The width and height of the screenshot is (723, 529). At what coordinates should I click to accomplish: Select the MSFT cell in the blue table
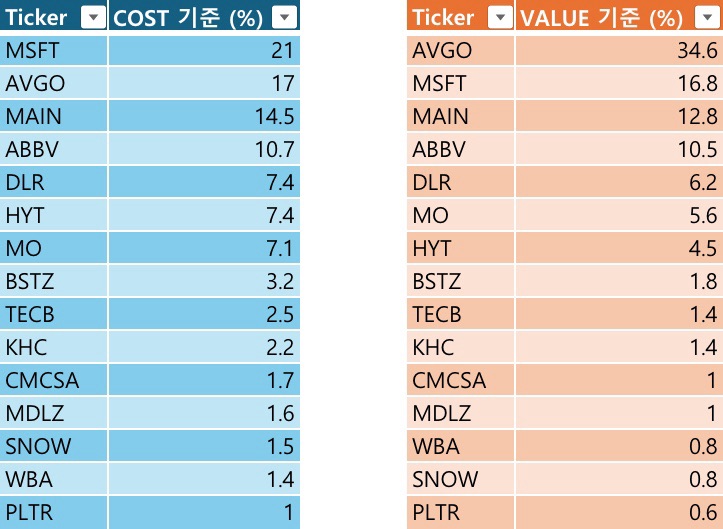click(34, 50)
